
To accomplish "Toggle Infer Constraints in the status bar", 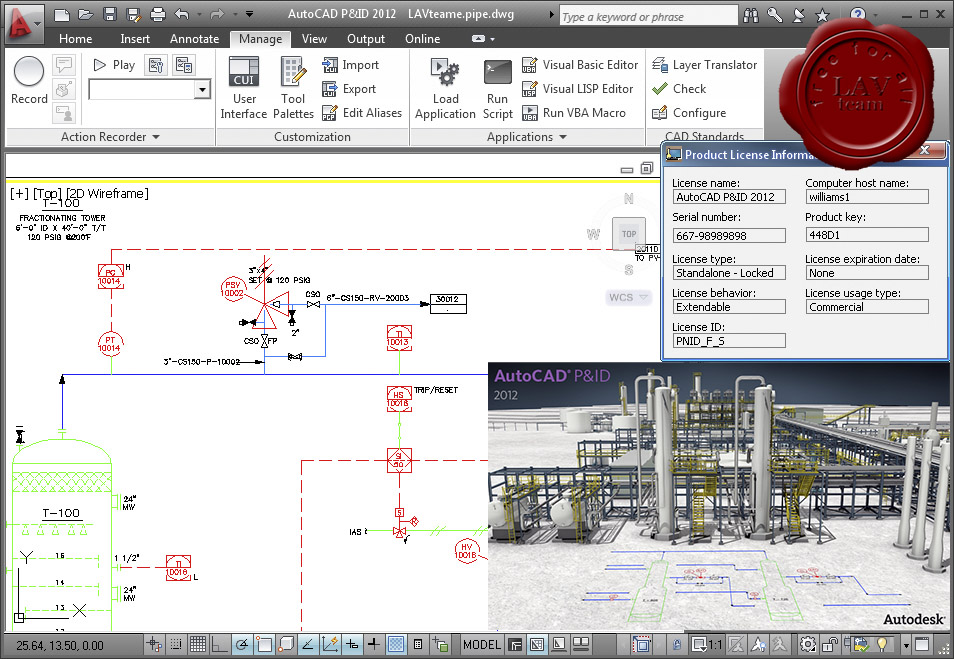I will click(x=155, y=644).
